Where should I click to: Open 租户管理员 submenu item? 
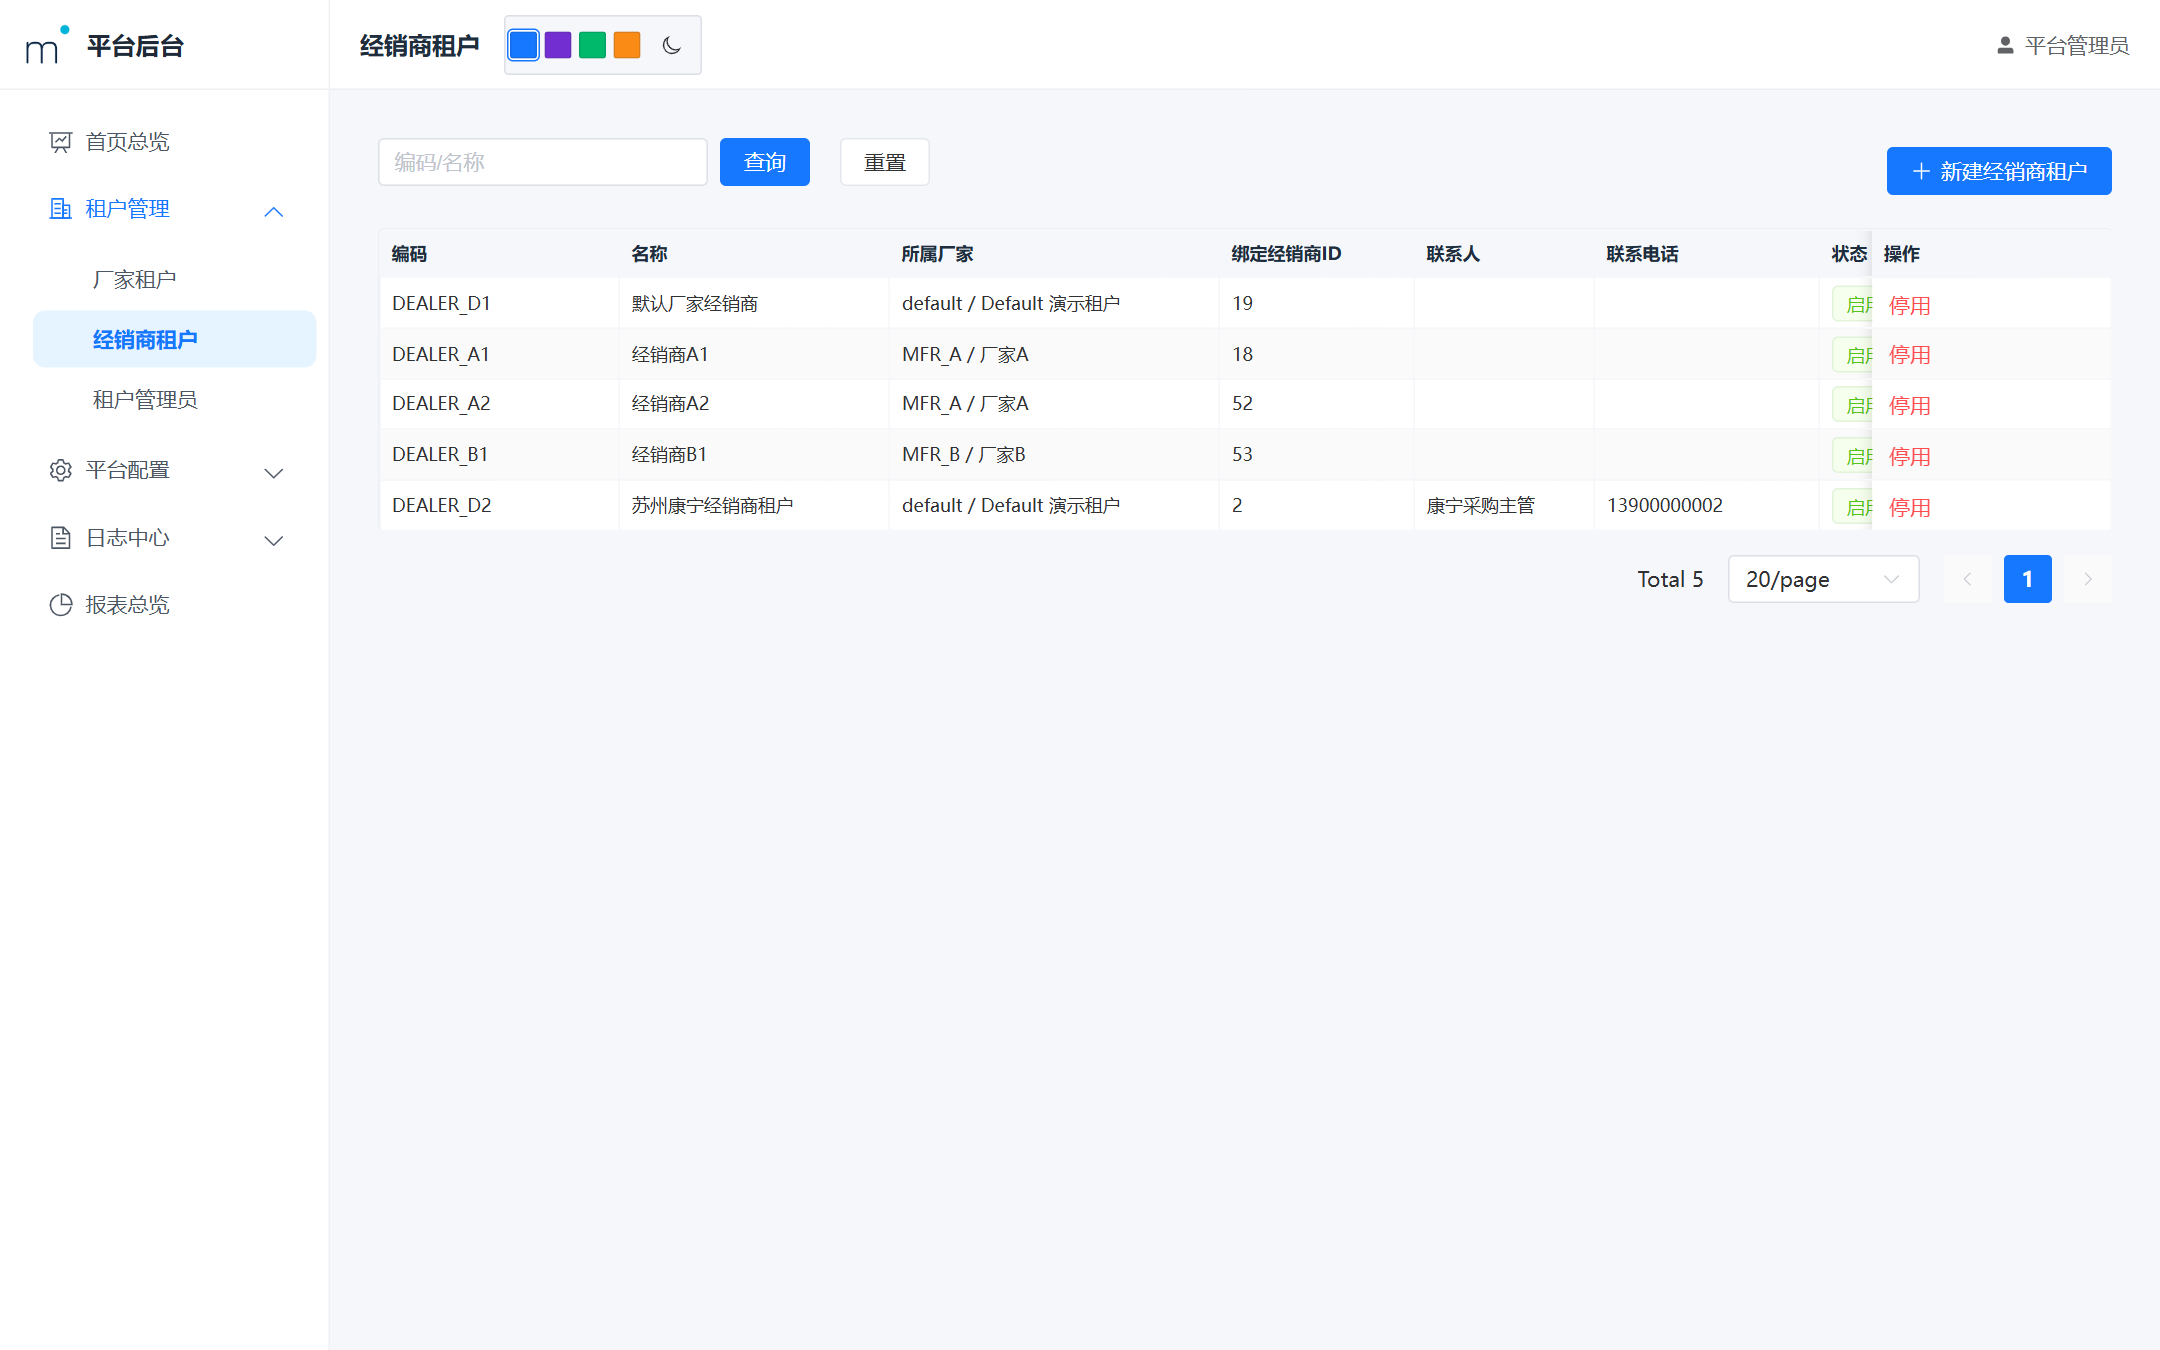pyautogui.click(x=175, y=400)
